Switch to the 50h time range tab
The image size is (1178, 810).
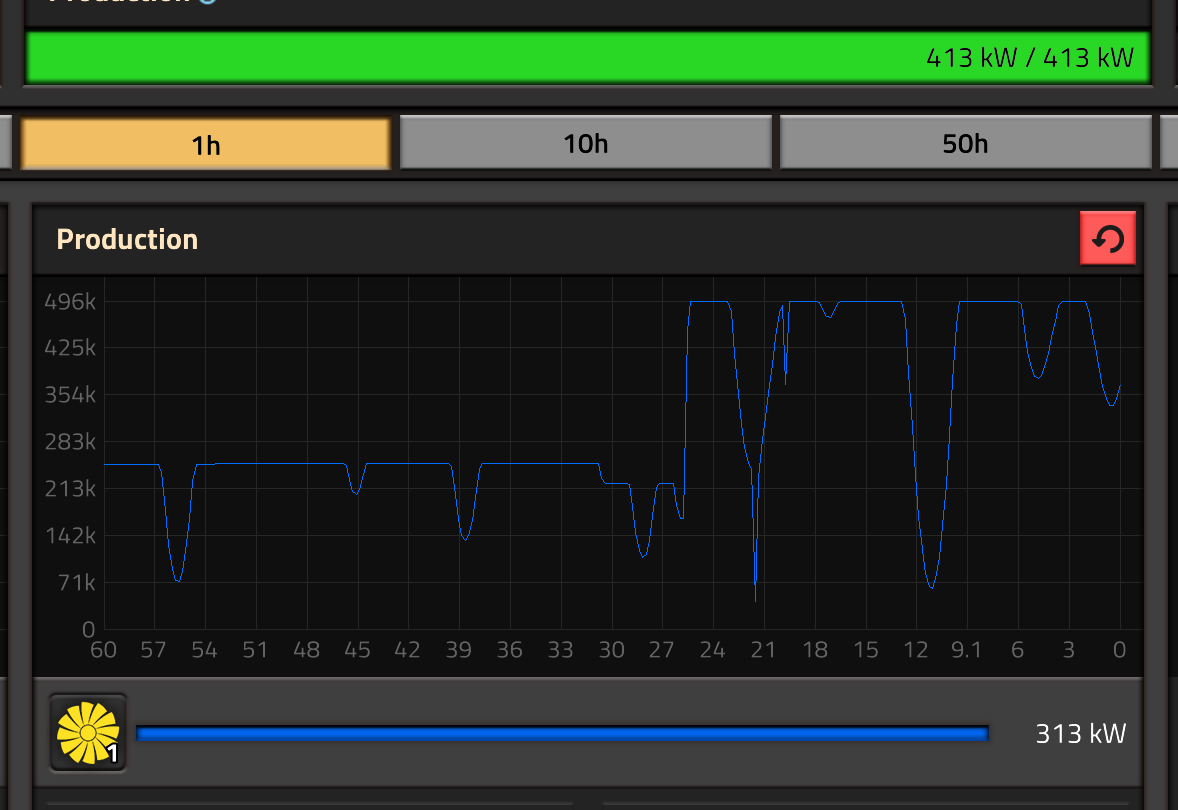963,143
